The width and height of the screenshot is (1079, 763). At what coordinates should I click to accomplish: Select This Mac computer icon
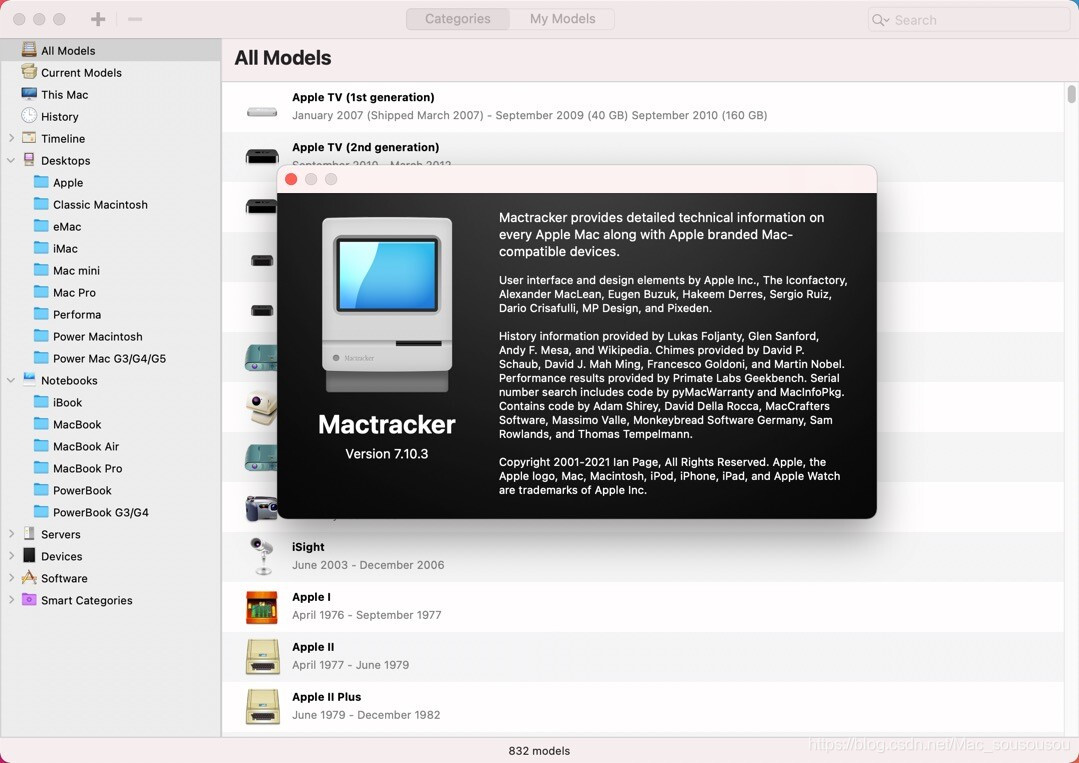click(29, 94)
